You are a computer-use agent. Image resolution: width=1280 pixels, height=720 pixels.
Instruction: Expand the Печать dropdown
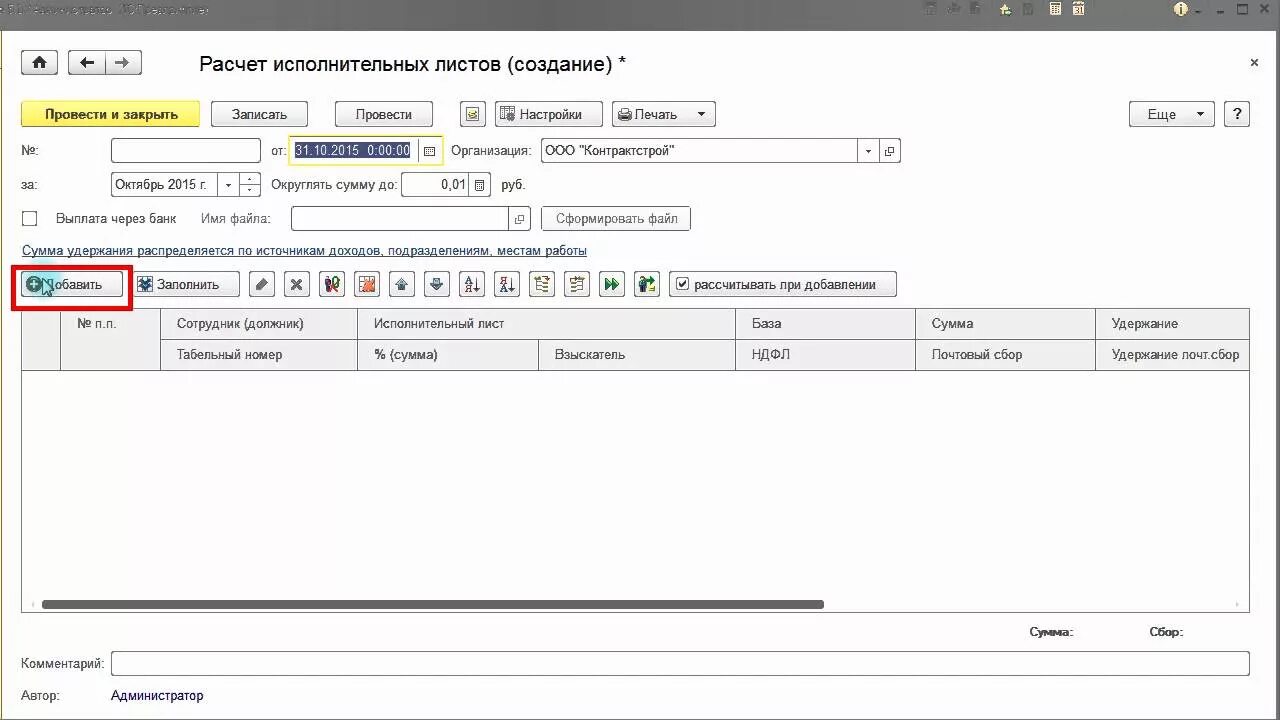[700, 114]
